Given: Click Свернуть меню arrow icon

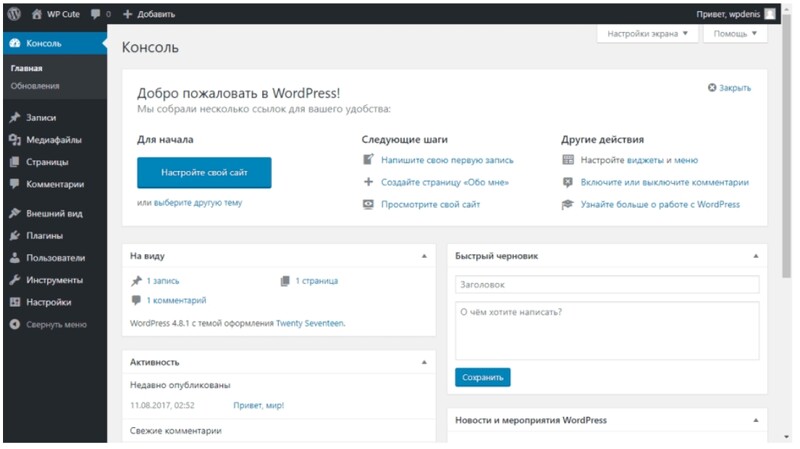Looking at the screenshot, I should click(15, 325).
